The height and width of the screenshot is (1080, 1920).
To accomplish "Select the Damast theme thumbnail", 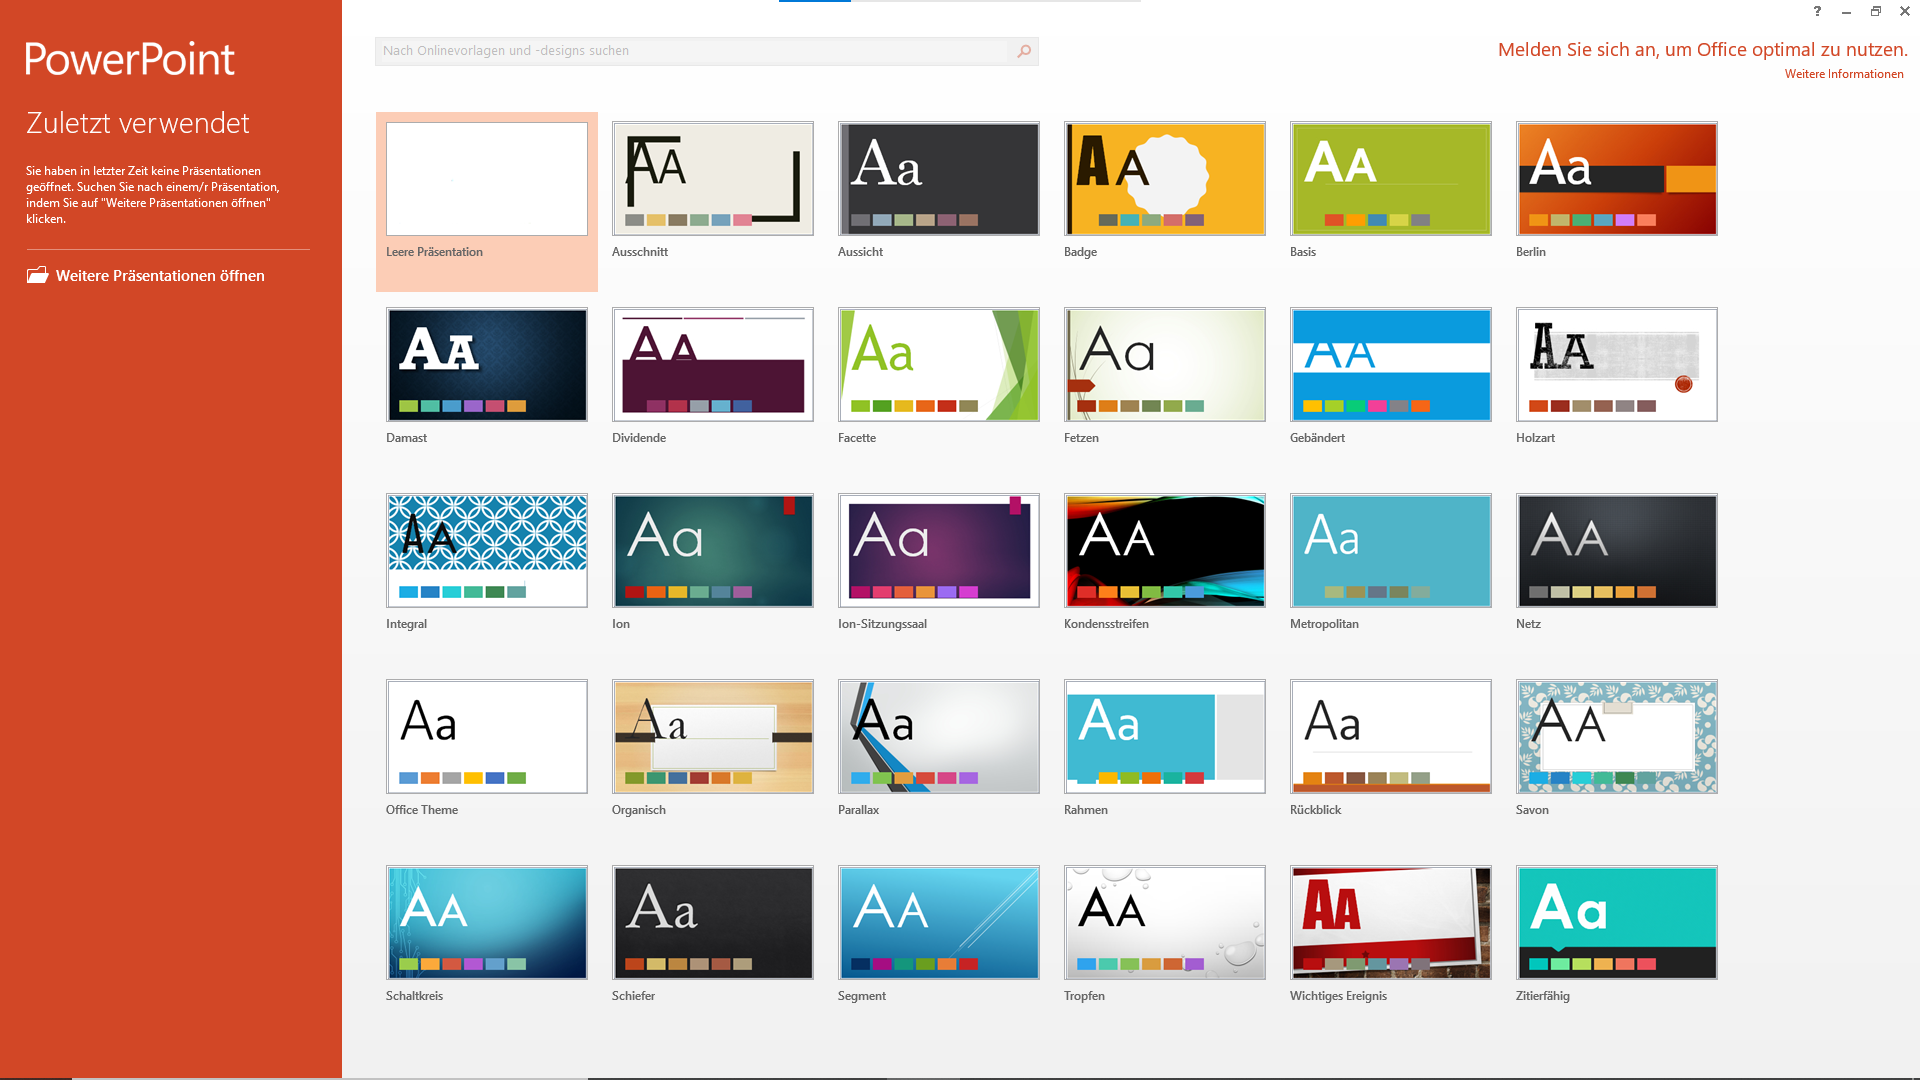I will (x=487, y=365).
